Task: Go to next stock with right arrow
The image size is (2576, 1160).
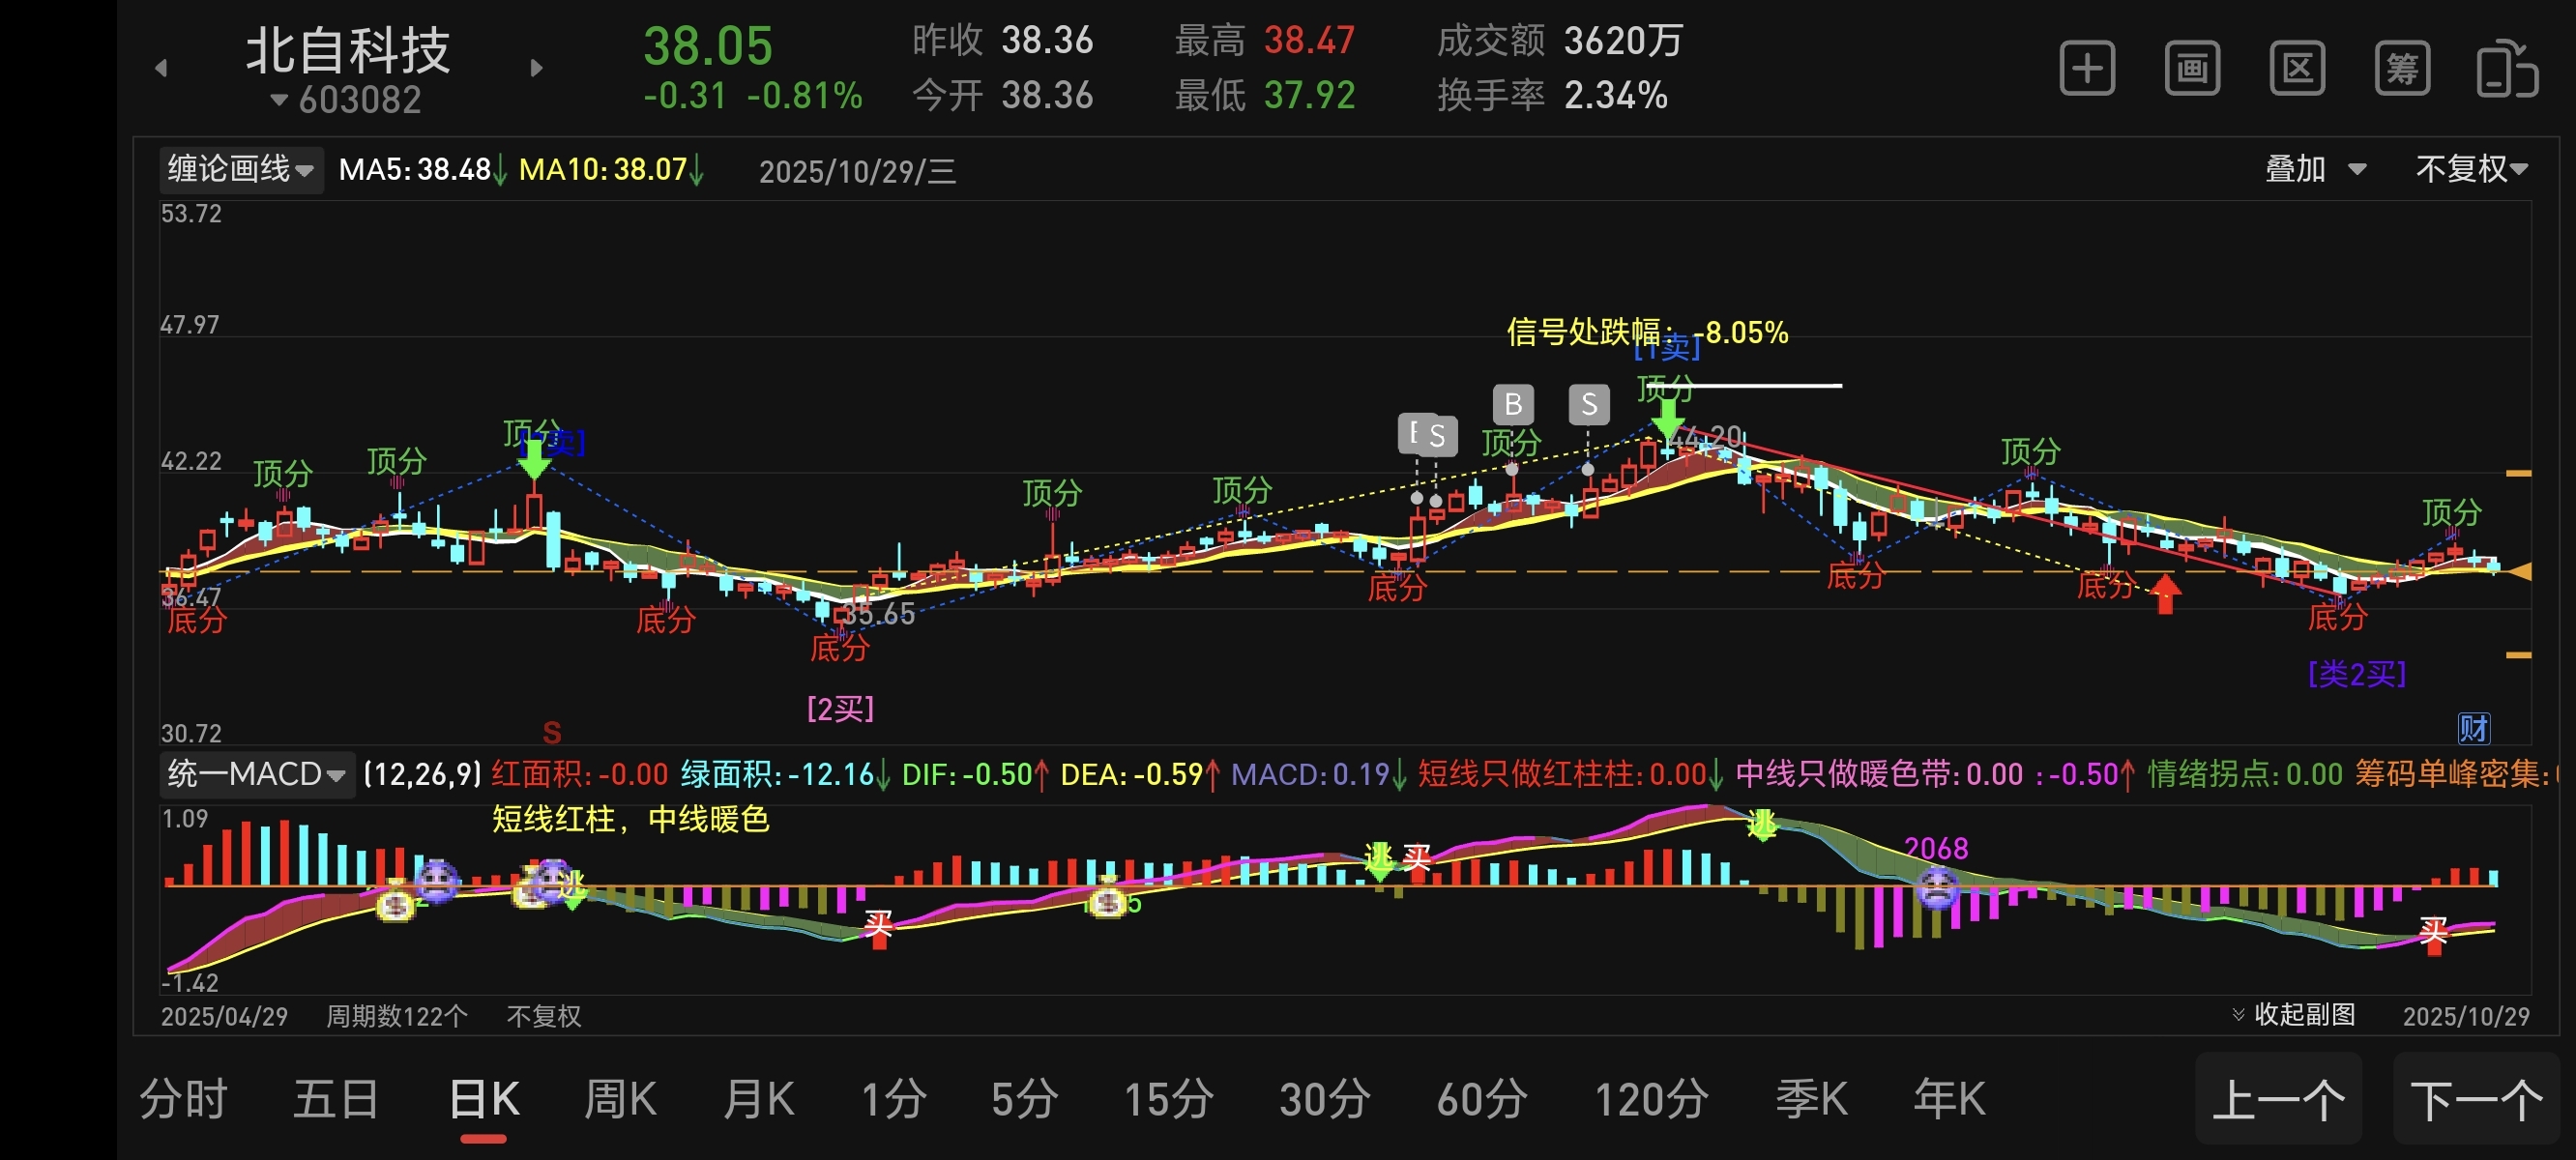Action: (x=536, y=68)
